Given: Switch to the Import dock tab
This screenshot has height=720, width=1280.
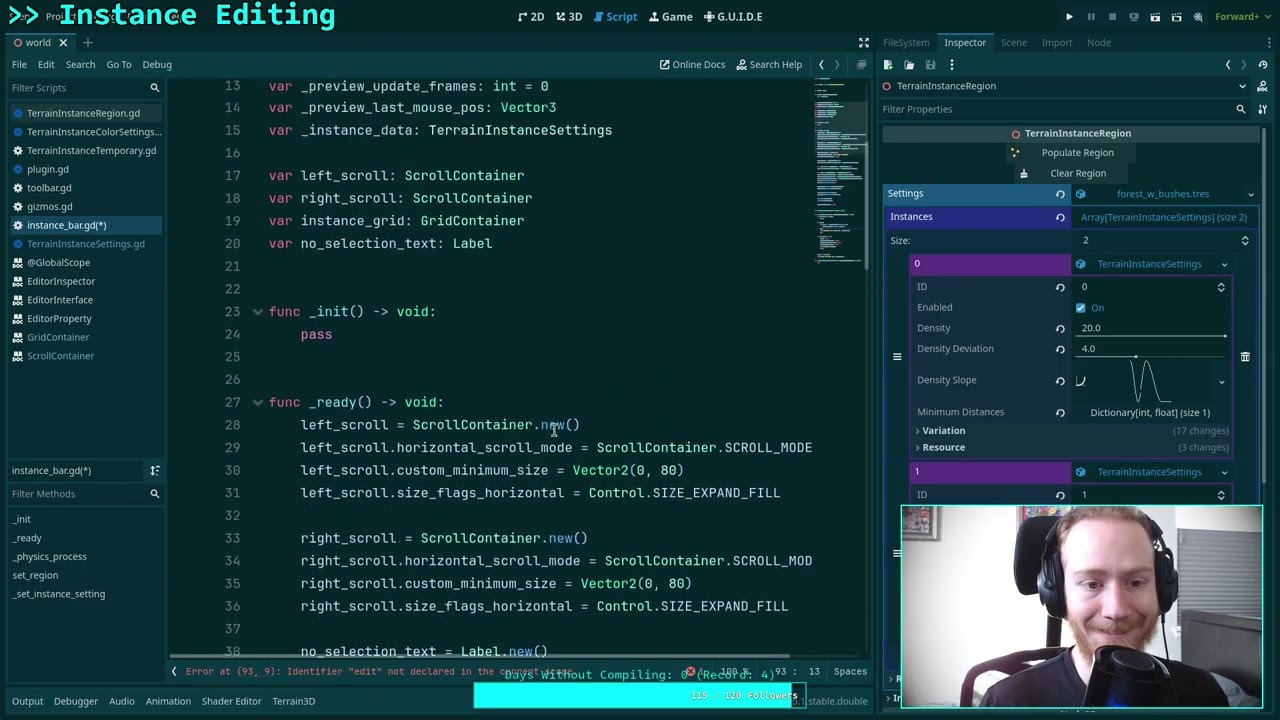Looking at the screenshot, I should tap(1057, 43).
